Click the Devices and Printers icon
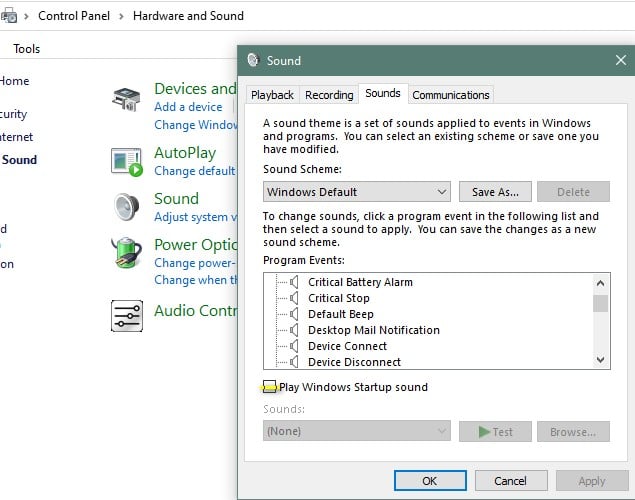The height and width of the screenshot is (500, 635). (126, 99)
